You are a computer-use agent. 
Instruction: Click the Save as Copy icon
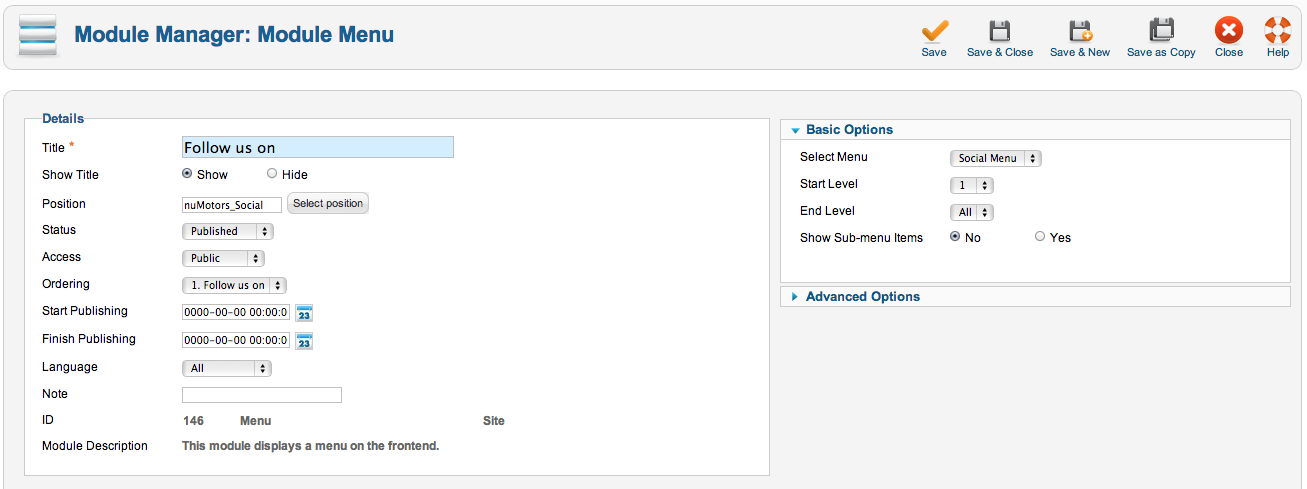click(x=1161, y=30)
